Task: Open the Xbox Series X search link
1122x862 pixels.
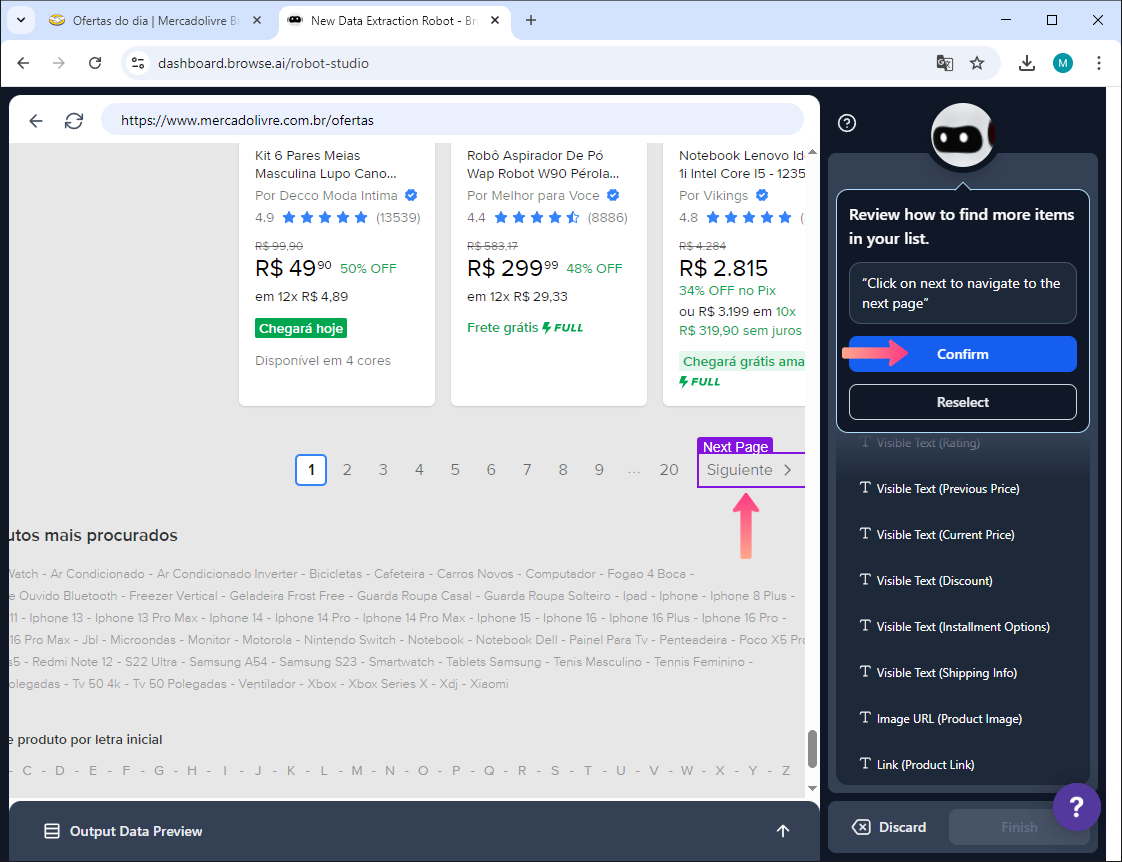Action: pyautogui.click(x=388, y=684)
